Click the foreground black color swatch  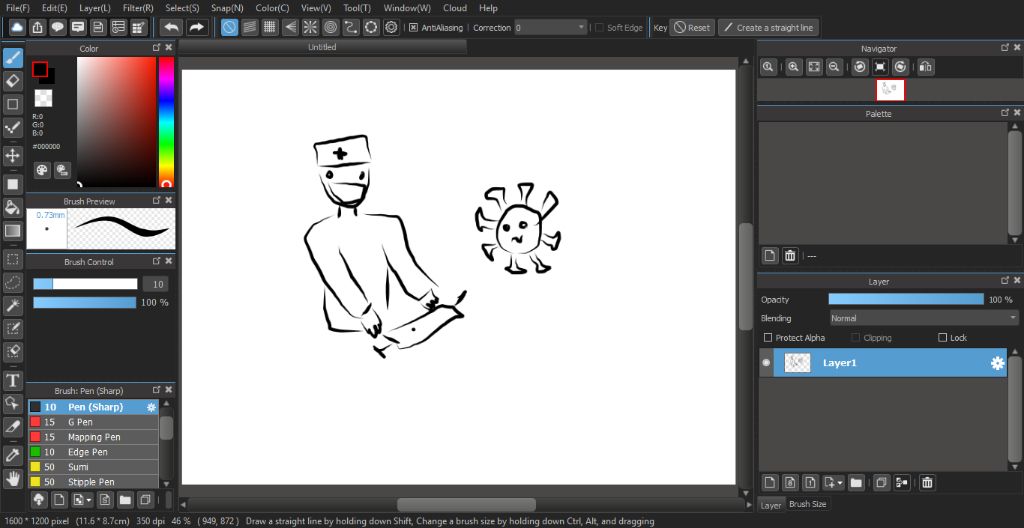point(40,69)
